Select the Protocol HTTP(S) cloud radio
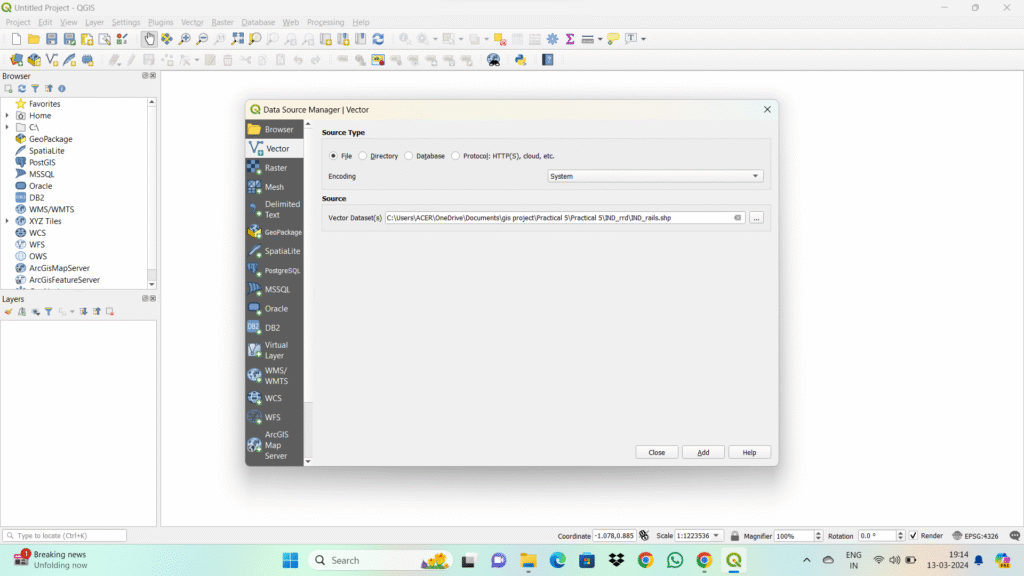 tap(456, 156)
